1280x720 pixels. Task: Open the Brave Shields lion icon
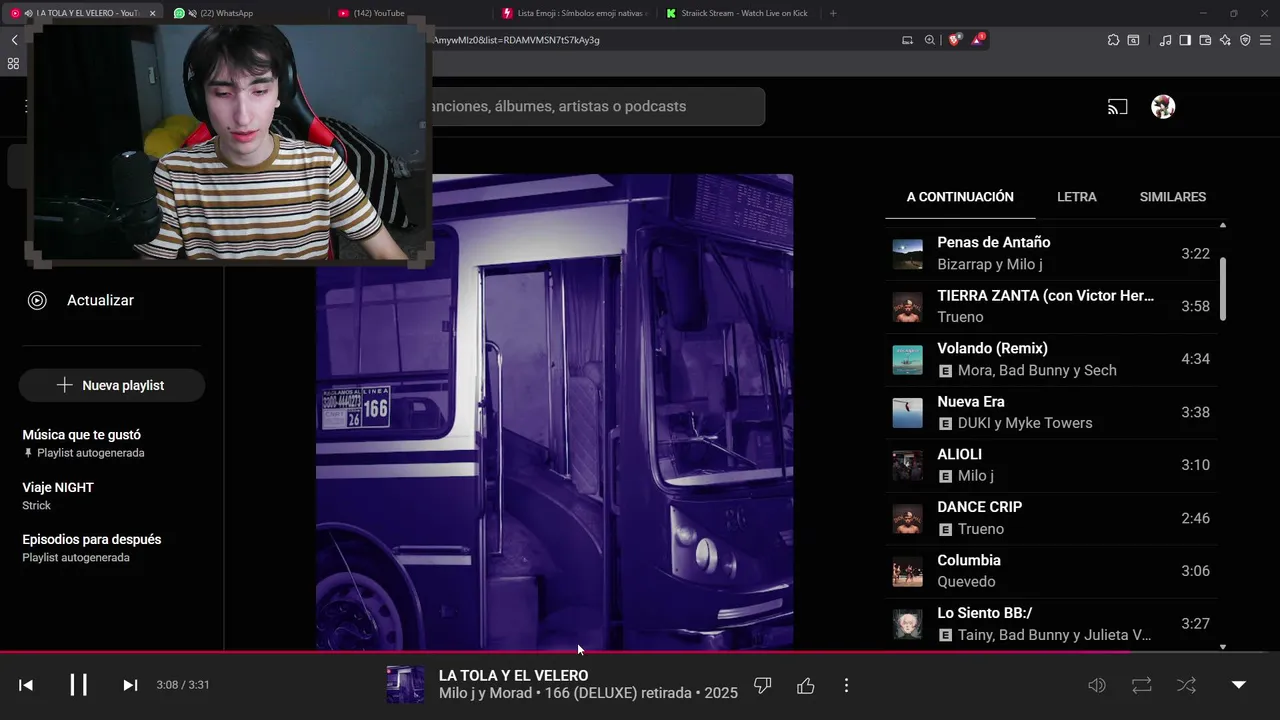point(954,40)
